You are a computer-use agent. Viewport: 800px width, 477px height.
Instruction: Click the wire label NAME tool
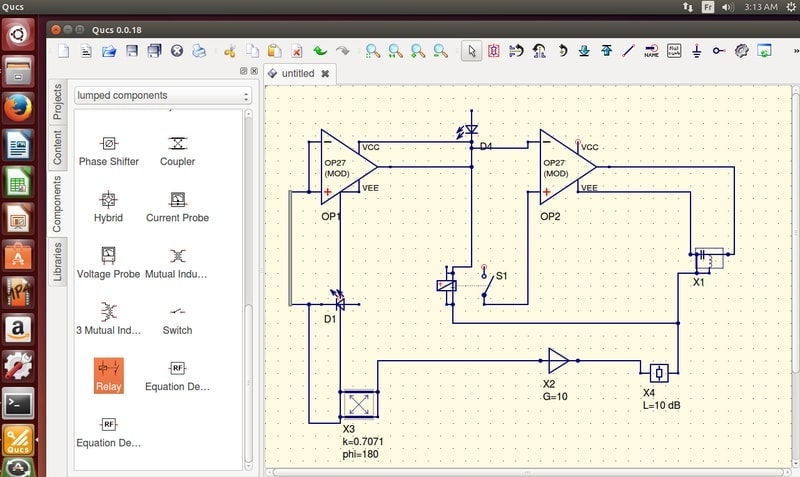point(651,51)
